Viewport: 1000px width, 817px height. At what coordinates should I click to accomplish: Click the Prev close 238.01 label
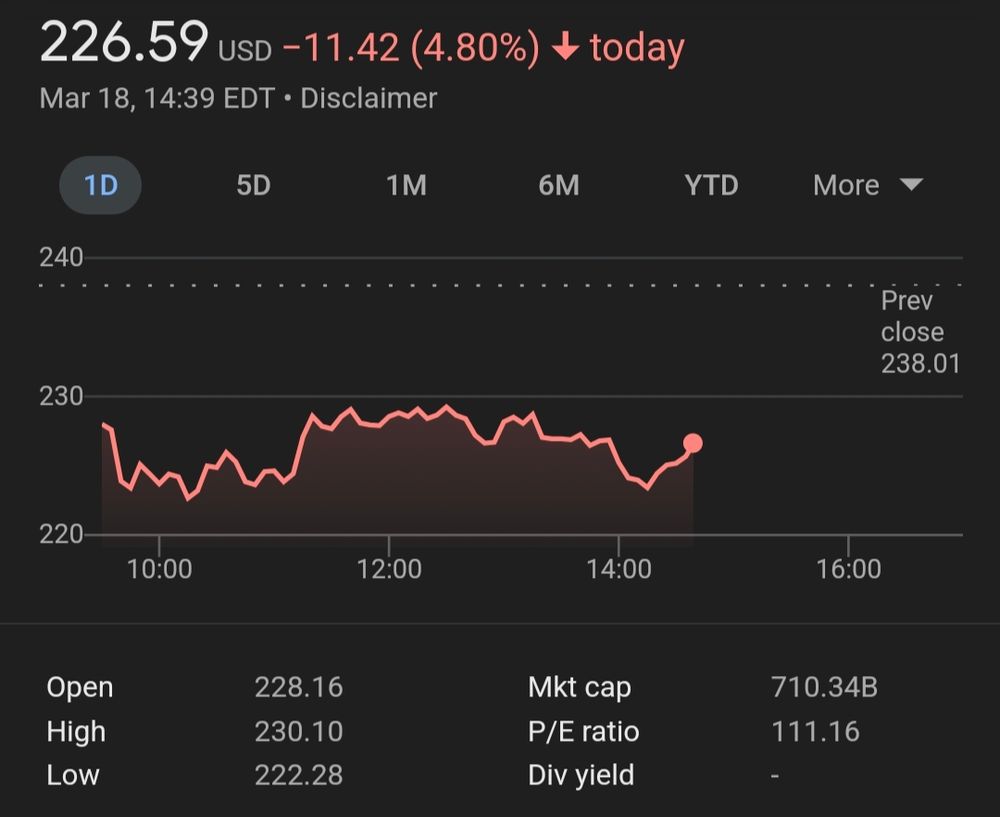click(x=919, y=332)
